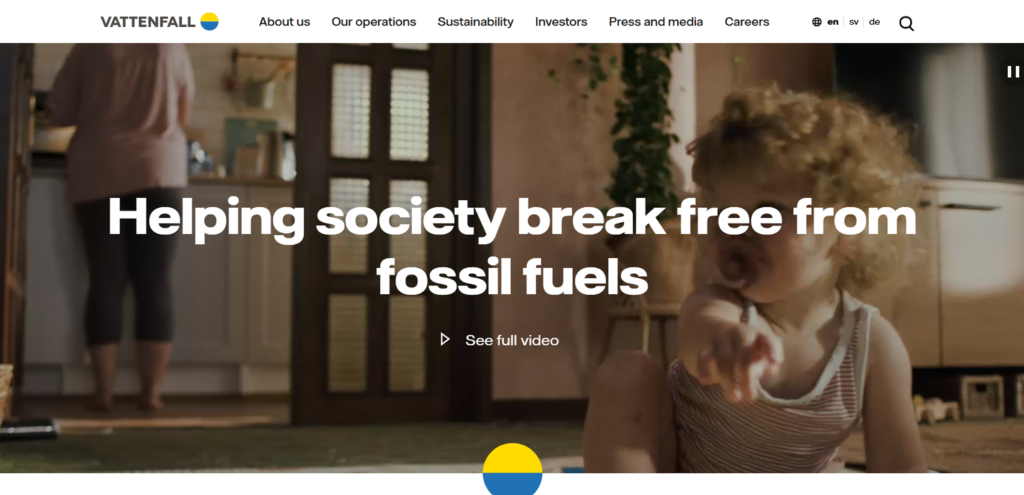This screenshot has height=495, width=1024.
Task: Expand the Our operations menu
Action: (374, 22)
